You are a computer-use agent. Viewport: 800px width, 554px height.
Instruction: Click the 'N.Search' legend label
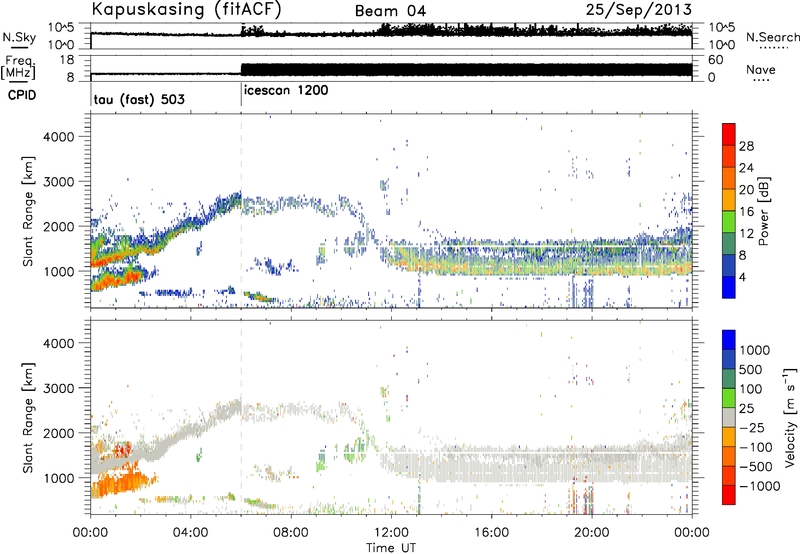click(x=772, y=37)
